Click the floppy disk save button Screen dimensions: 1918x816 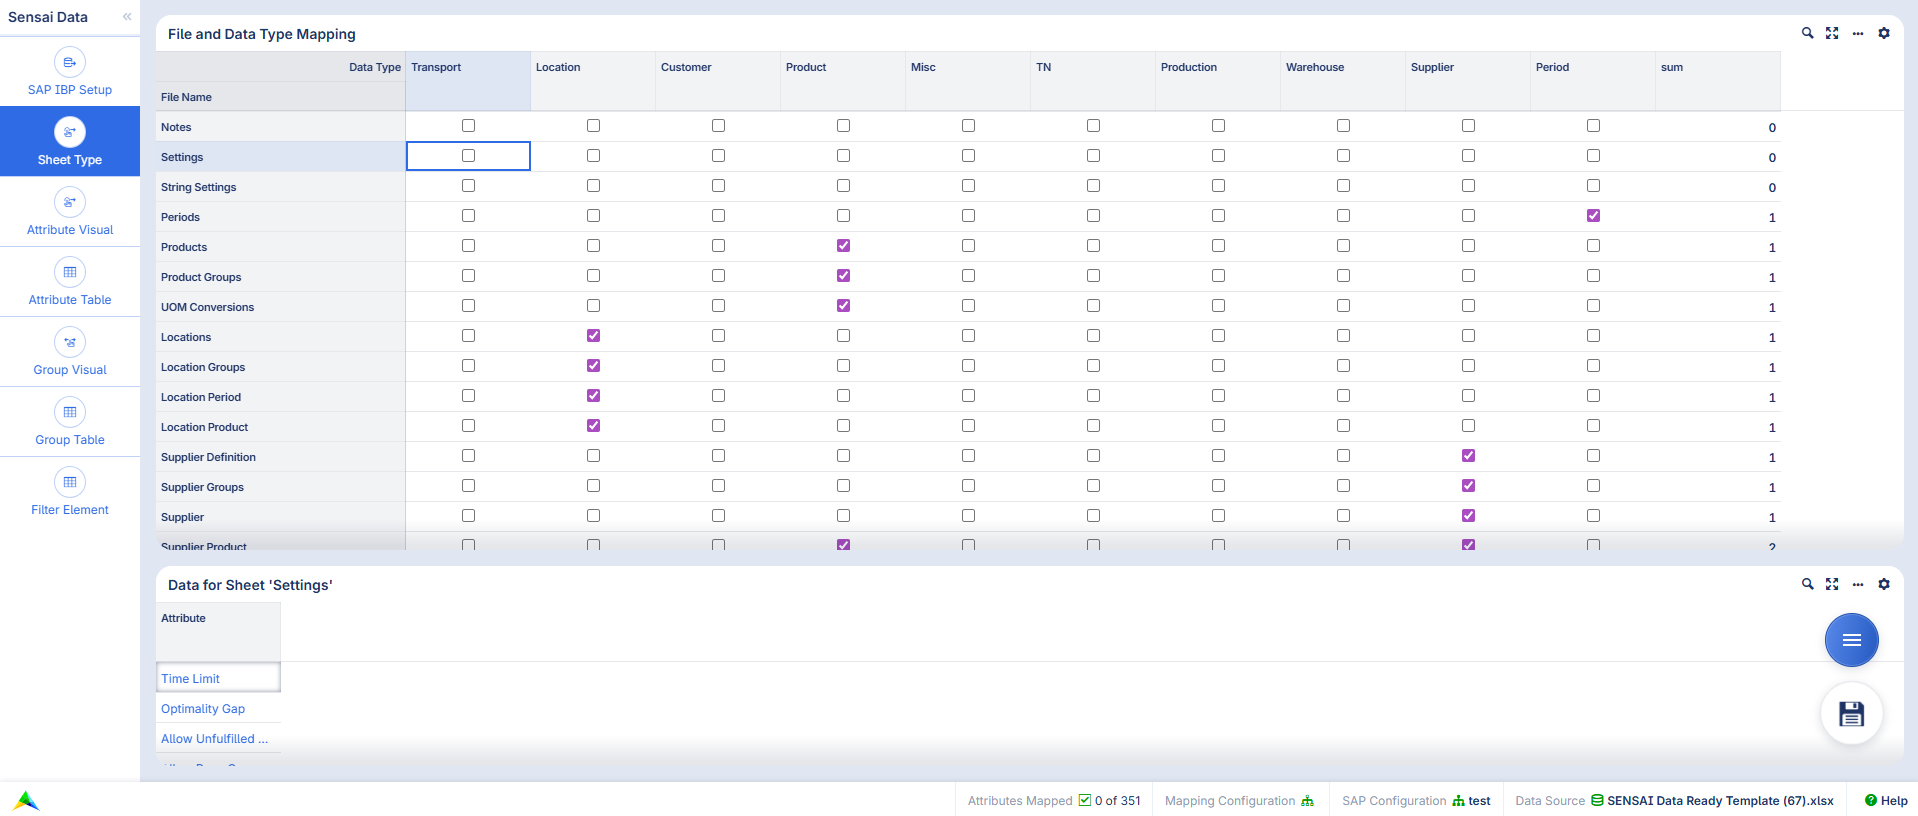pyautogui.click(x=1851, y=714)
